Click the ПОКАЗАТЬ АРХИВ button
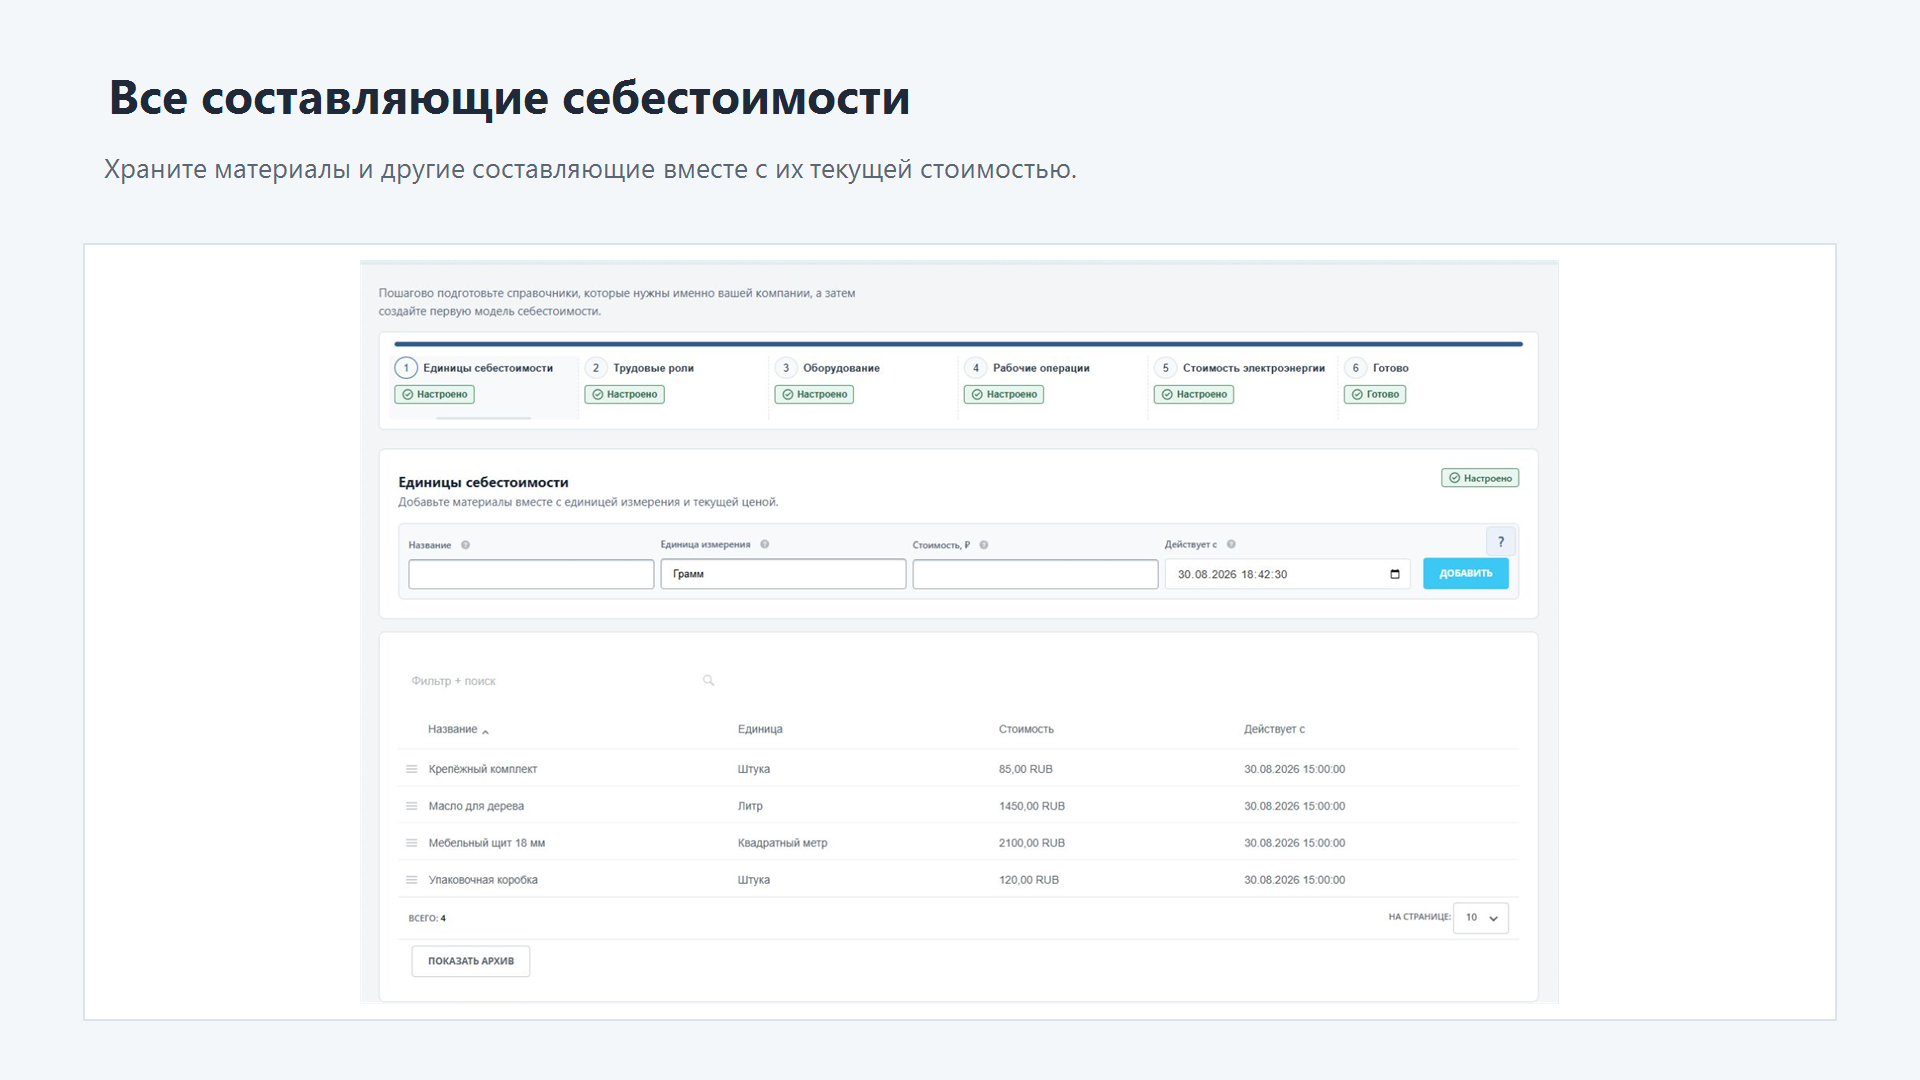Image resolution: width=1920 pixels, height=1080 pixels. pos(471,961)
